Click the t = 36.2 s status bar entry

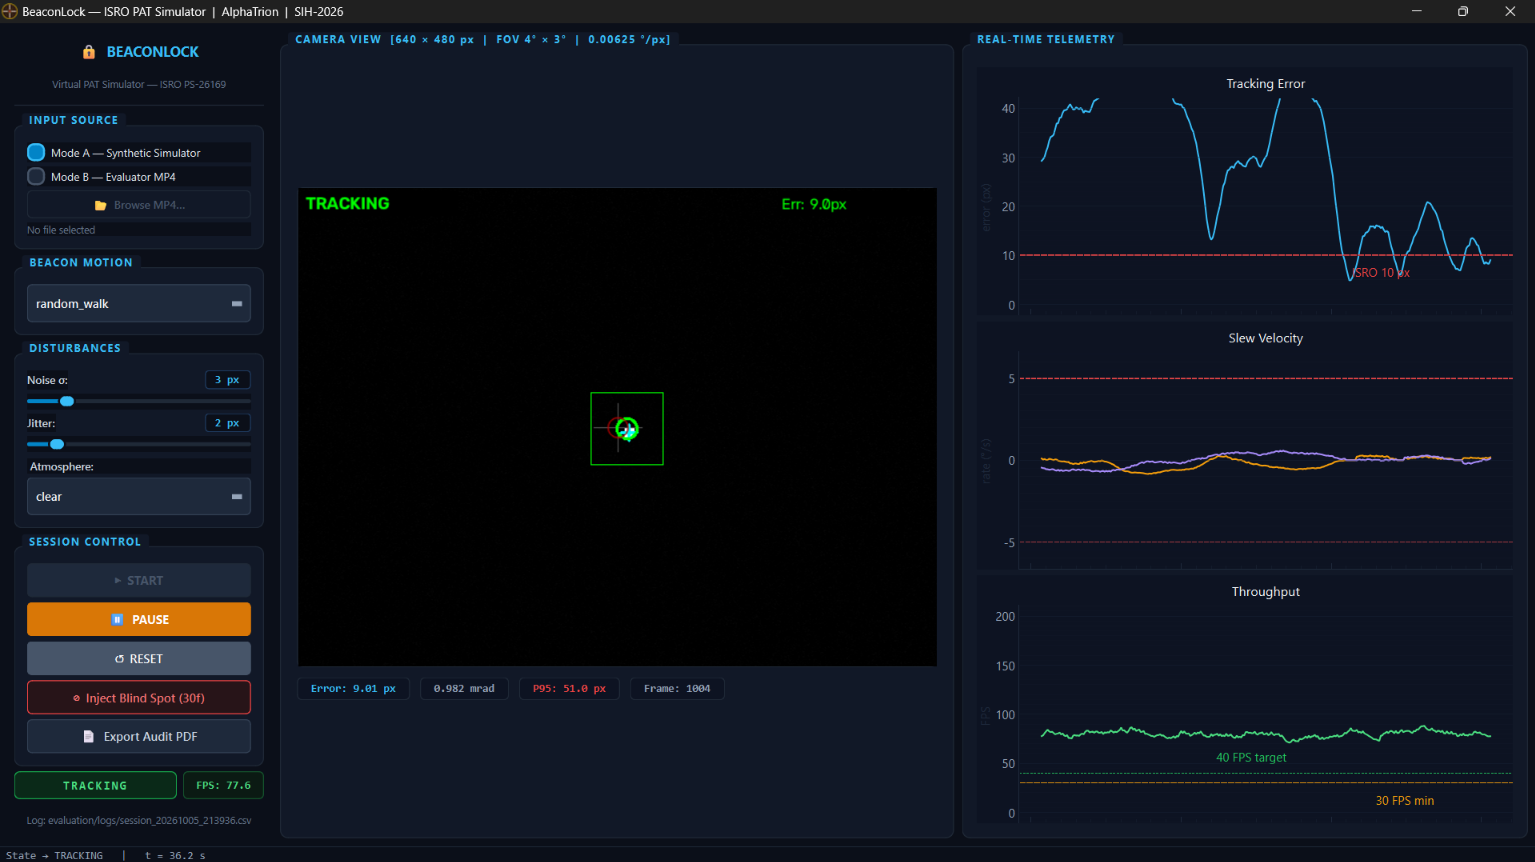tap(175, 855)
